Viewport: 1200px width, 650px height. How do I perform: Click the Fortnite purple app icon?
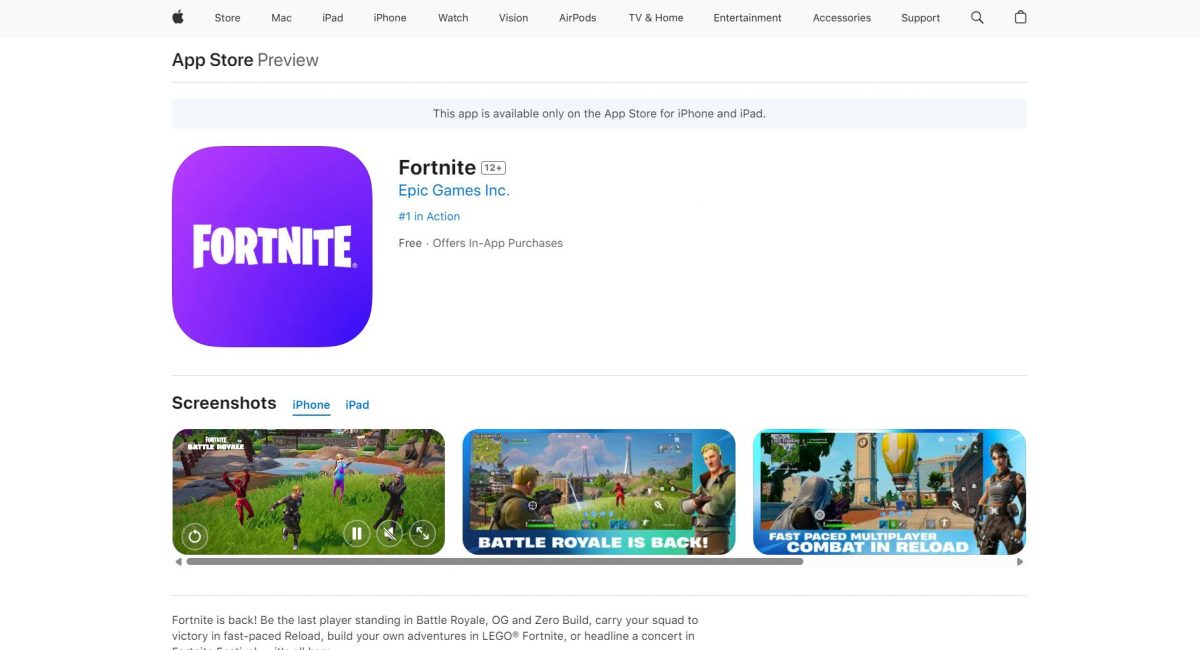[272, 246]
